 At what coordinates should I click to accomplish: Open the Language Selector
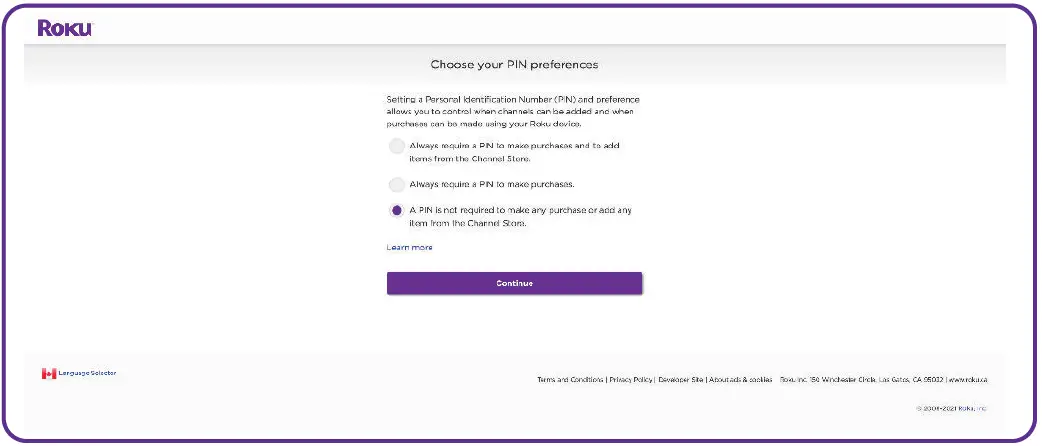[87, 373]
